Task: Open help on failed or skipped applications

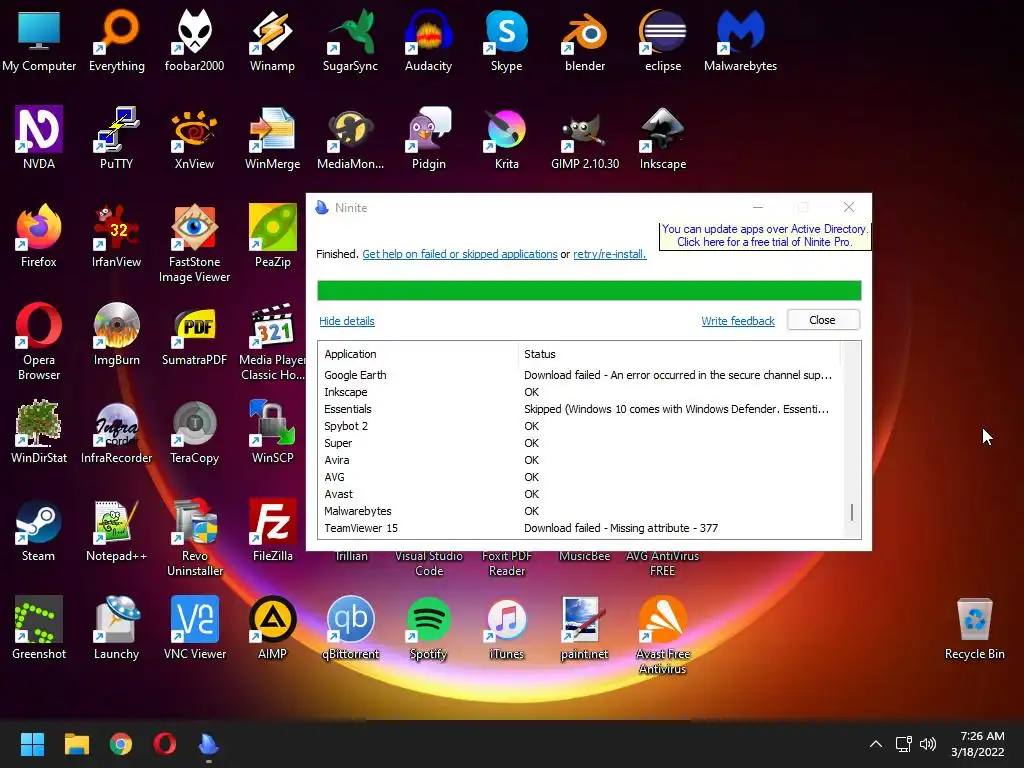Action: pyautogui.click(x=460, y=254)
